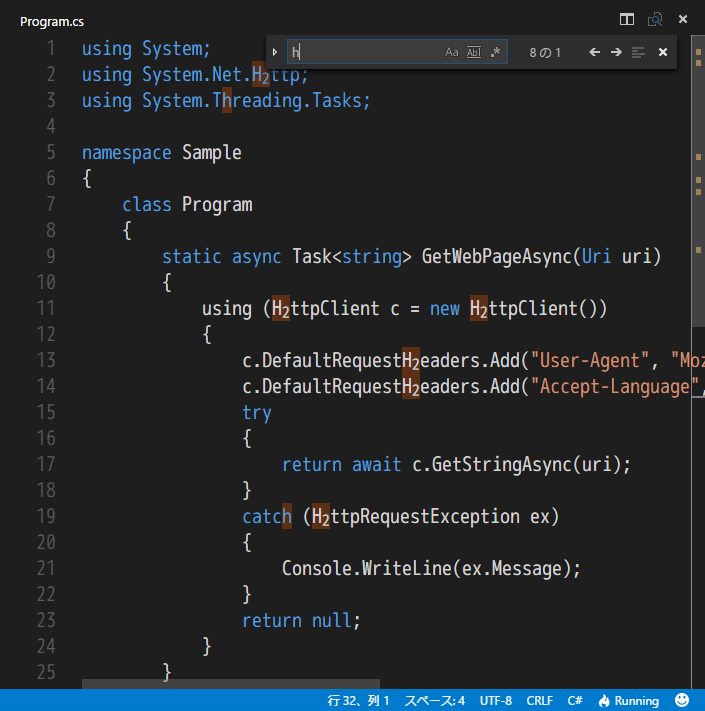The image size is (705, 711).
Task: Click the Split Editor icon
Action: point(627,19)
